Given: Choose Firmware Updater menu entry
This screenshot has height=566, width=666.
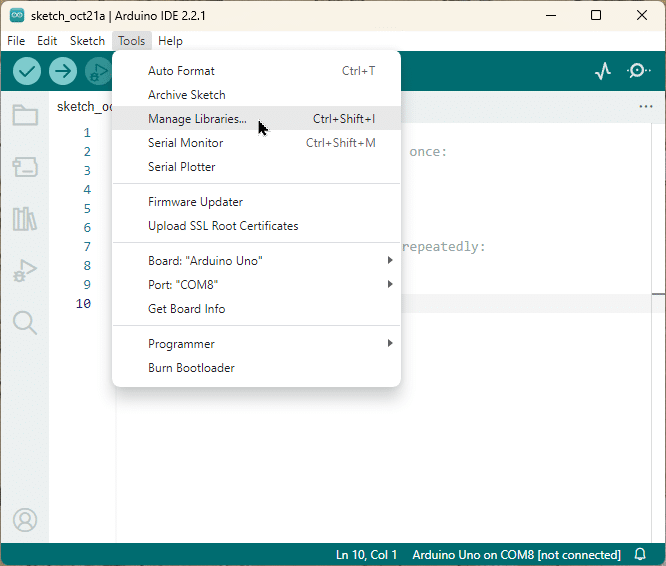Looking at the screenshot, I should 257,202.
